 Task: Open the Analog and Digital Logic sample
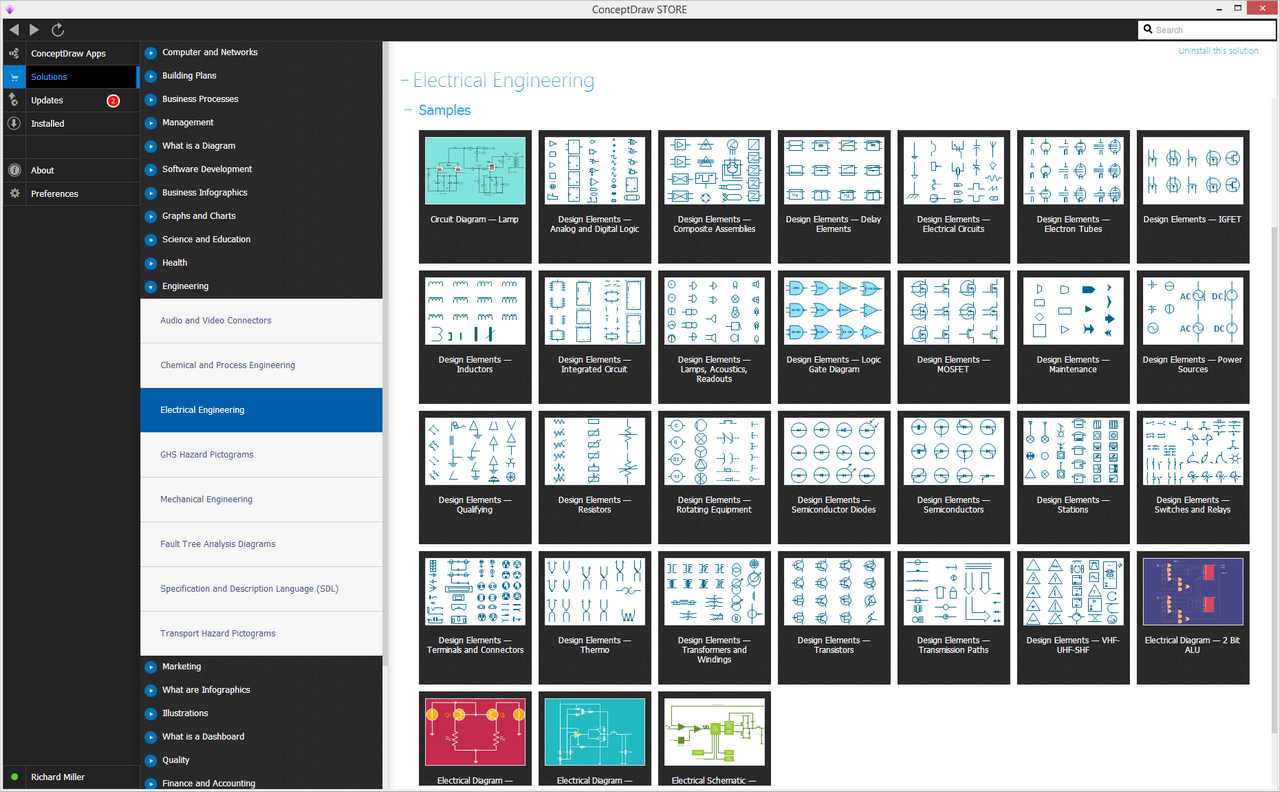[595, 197]
